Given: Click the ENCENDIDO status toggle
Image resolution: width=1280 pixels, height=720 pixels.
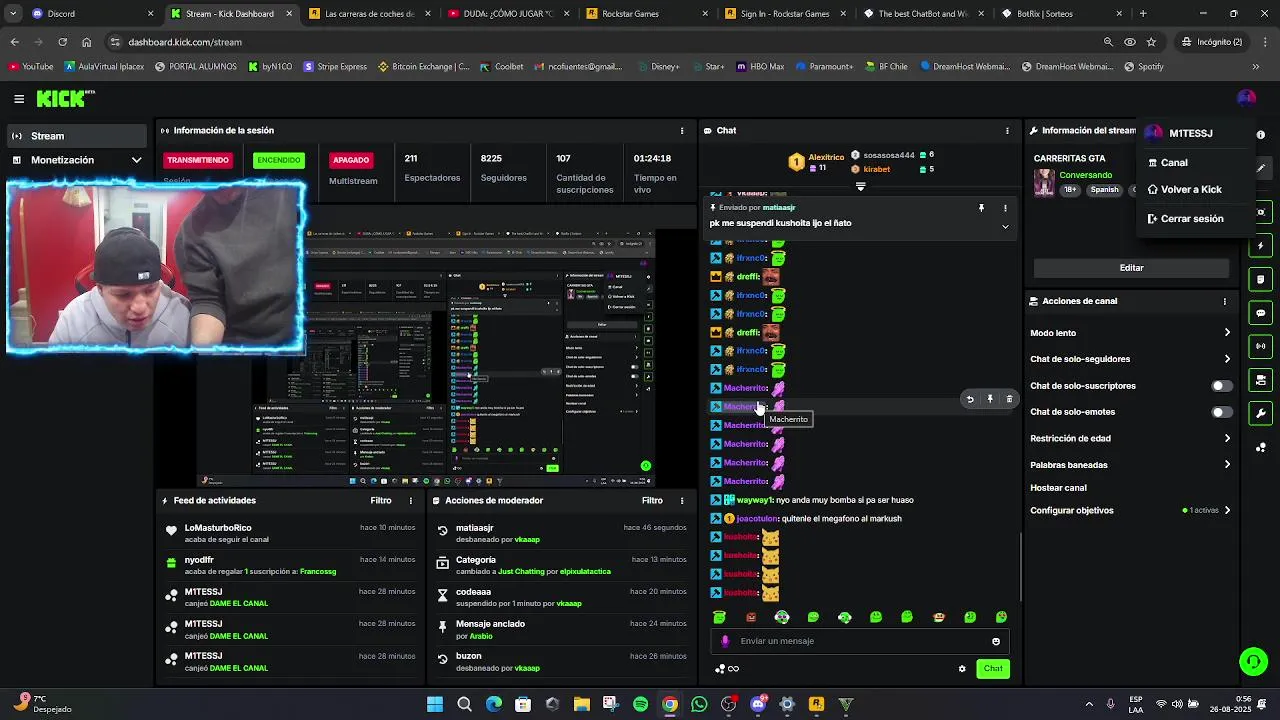Looking at the screenshot, I should click(278, 160).
